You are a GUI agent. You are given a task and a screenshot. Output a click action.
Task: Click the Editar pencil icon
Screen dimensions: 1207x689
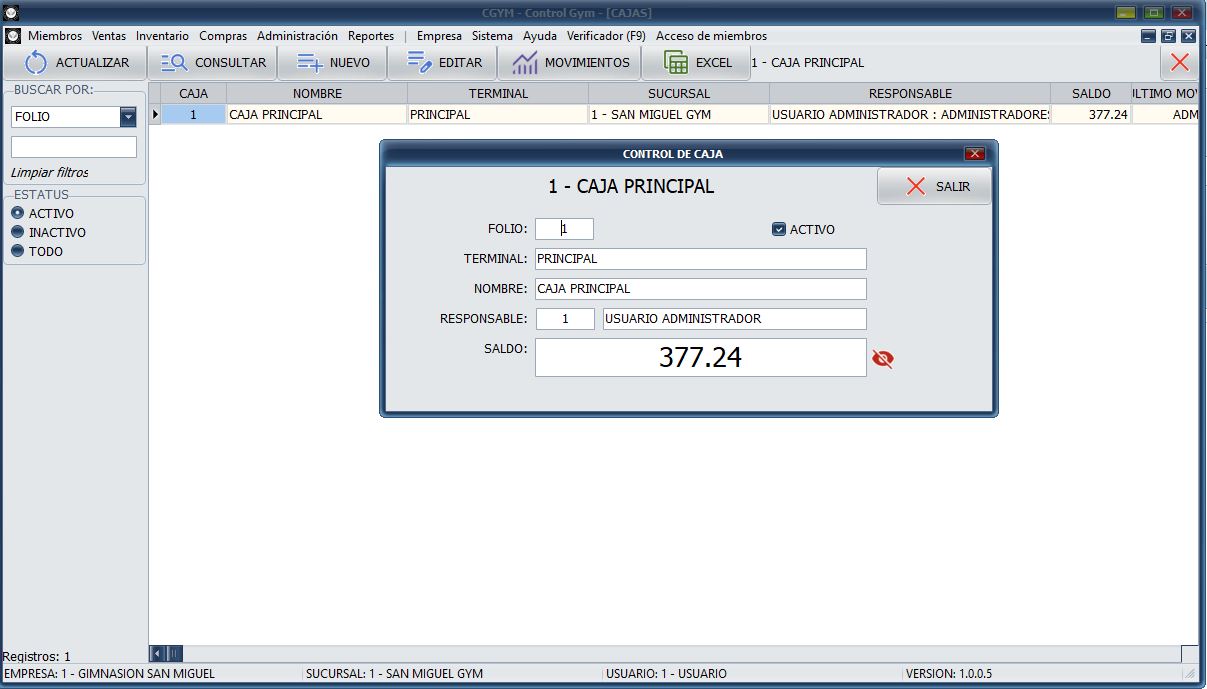pos(420,63)
